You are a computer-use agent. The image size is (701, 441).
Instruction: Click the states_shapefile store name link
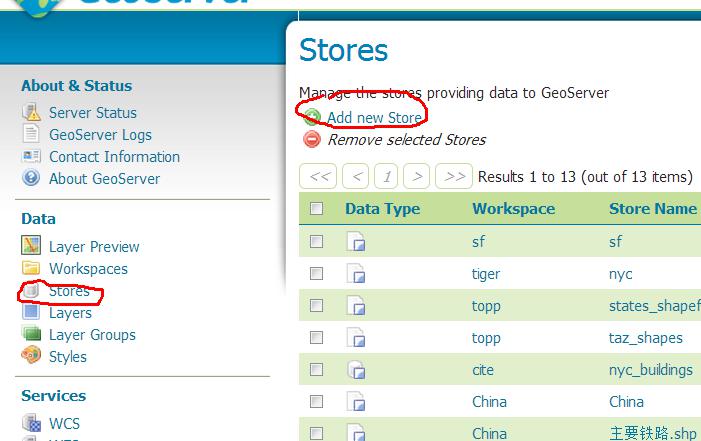[655, 306]
